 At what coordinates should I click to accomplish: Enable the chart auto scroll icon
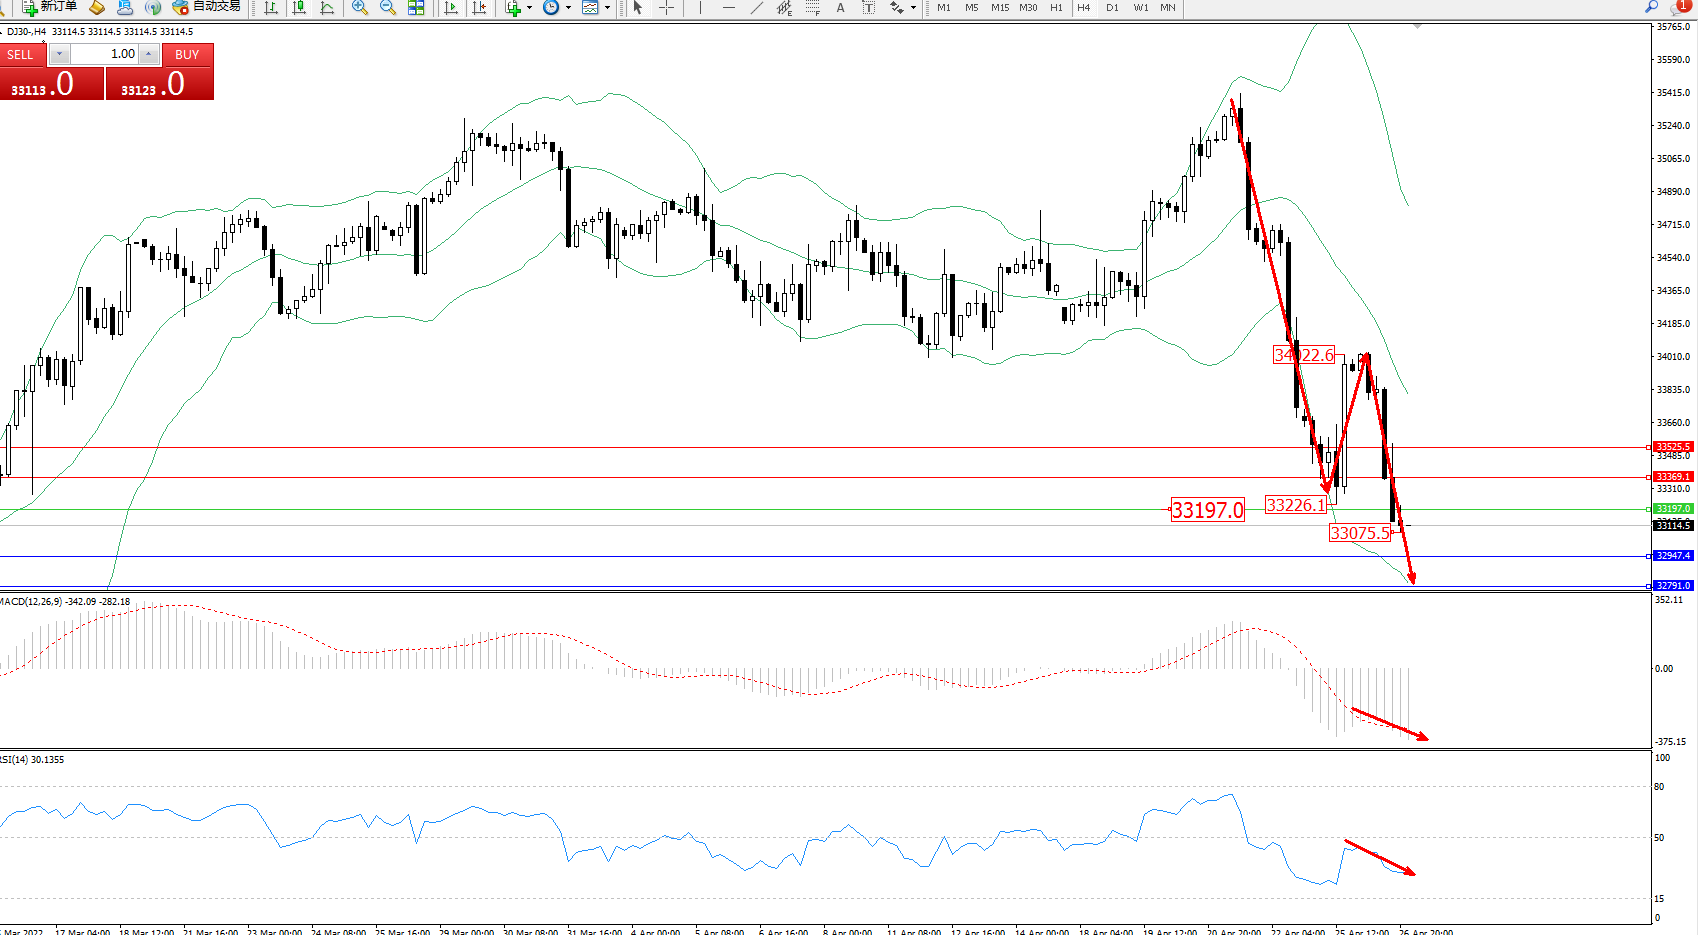click(451, 8)
